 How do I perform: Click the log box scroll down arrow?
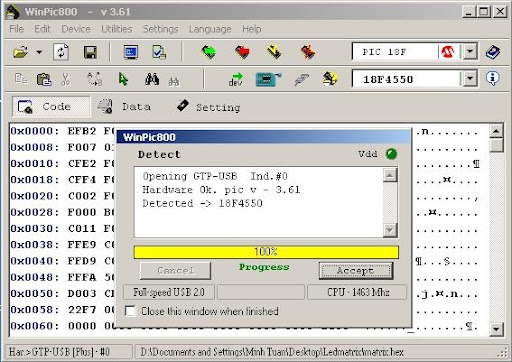(390, 230)
